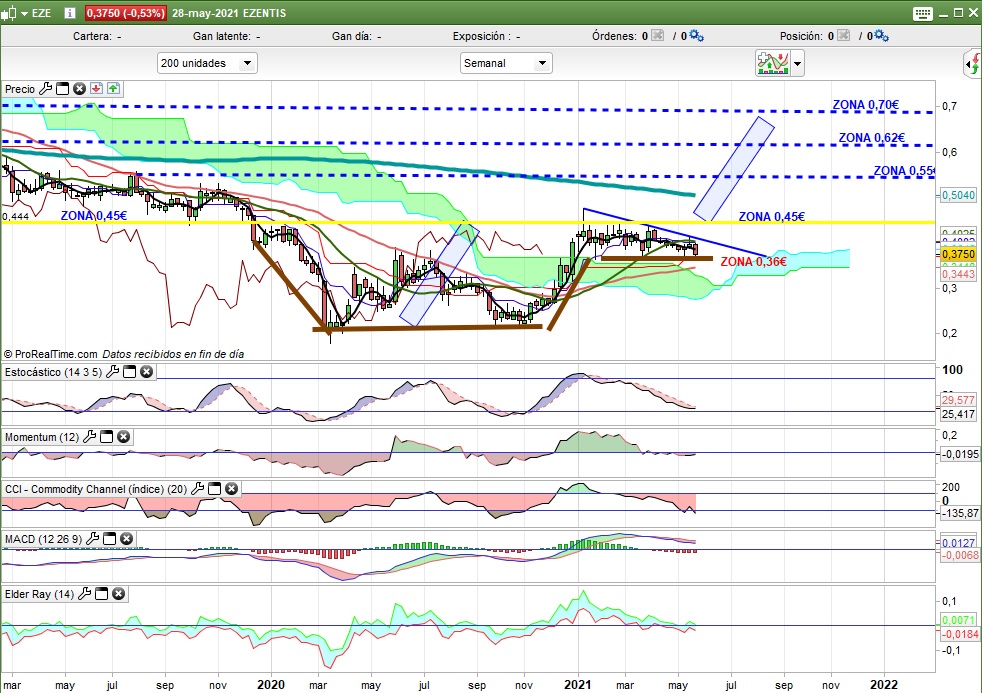984x693 pixels.
Task: Open Momentum (12) wrench settings
Action: tap(90, 437)
